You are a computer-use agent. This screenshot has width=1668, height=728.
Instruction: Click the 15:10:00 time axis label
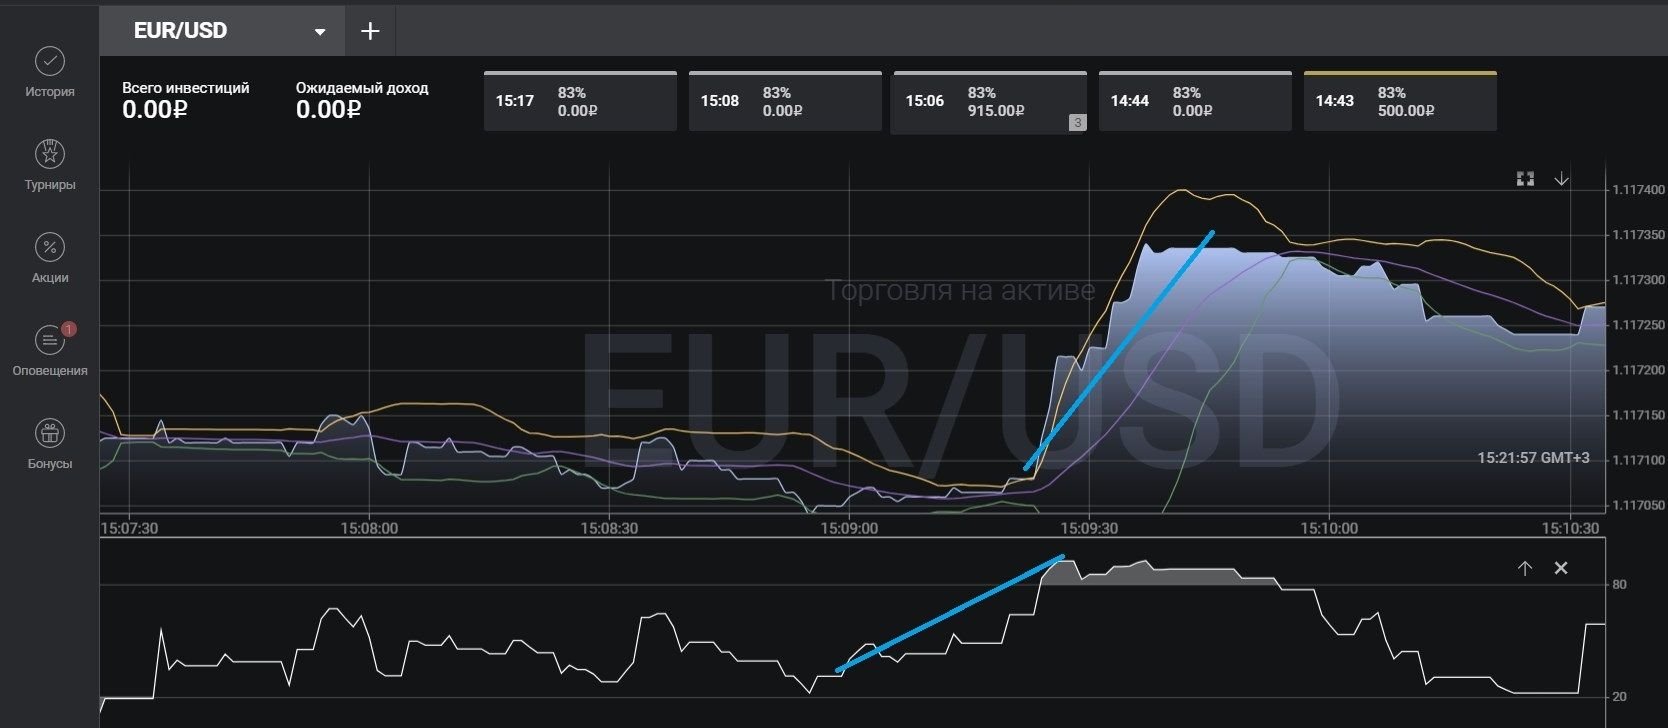(1329, 528)
